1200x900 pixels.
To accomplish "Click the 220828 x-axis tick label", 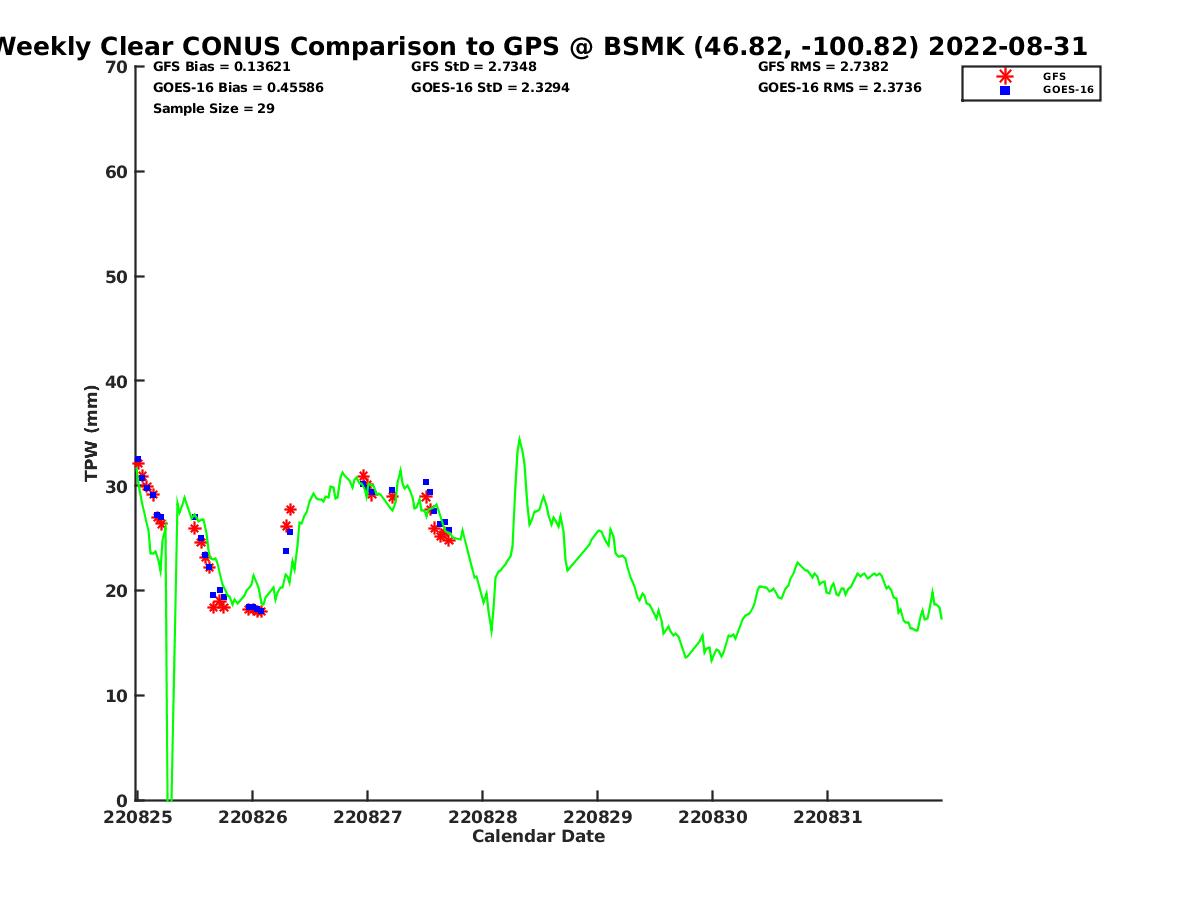I will (x=482, y=817).
